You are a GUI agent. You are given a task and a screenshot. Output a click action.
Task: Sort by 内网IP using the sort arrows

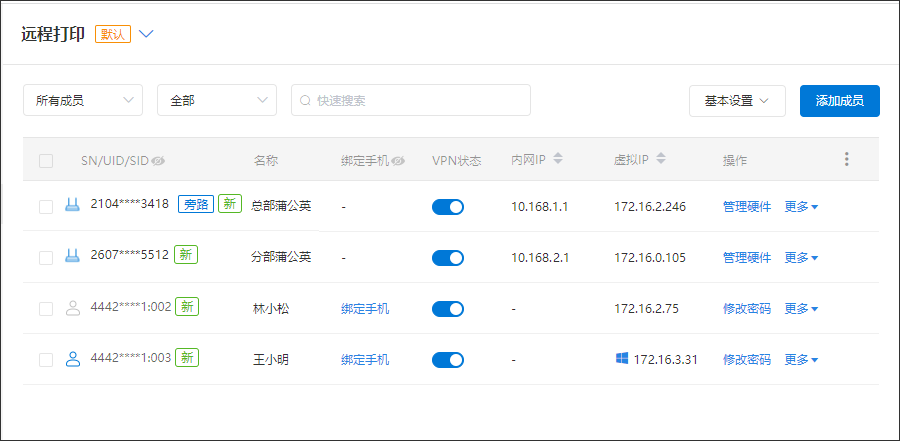click(558, 158)
